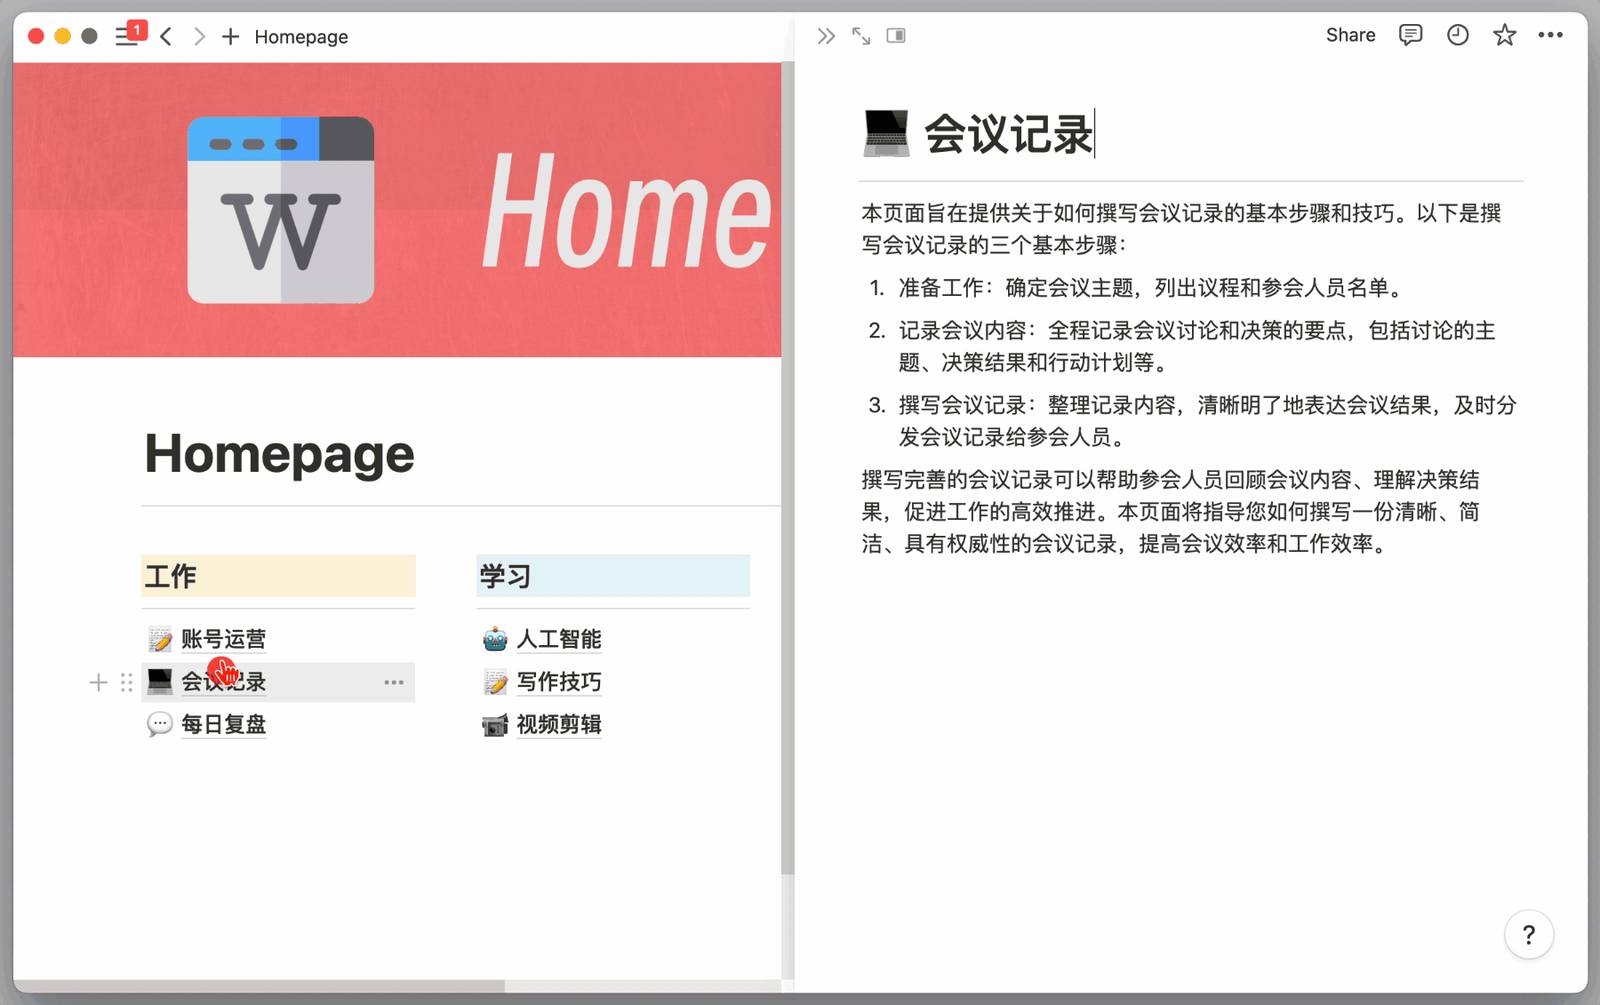The width and height of the screenshot is (1600, 1005).
Task: Click the camera icon beside 视频剪辑
Action: tap(495, 725)
